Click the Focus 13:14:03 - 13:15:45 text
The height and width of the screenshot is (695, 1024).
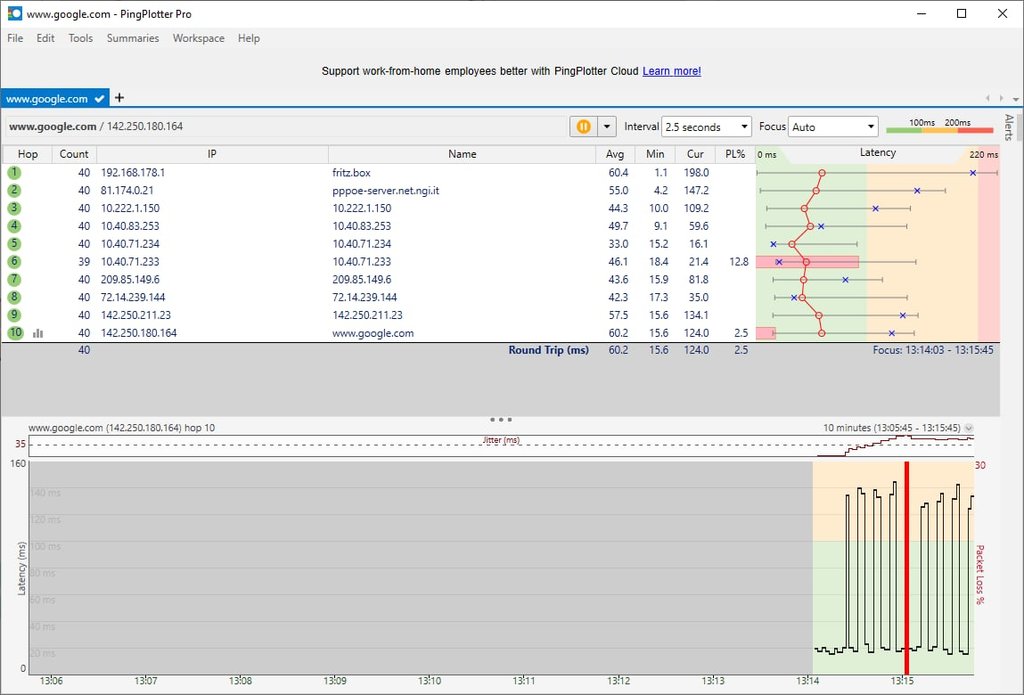(x=933, y=350)
